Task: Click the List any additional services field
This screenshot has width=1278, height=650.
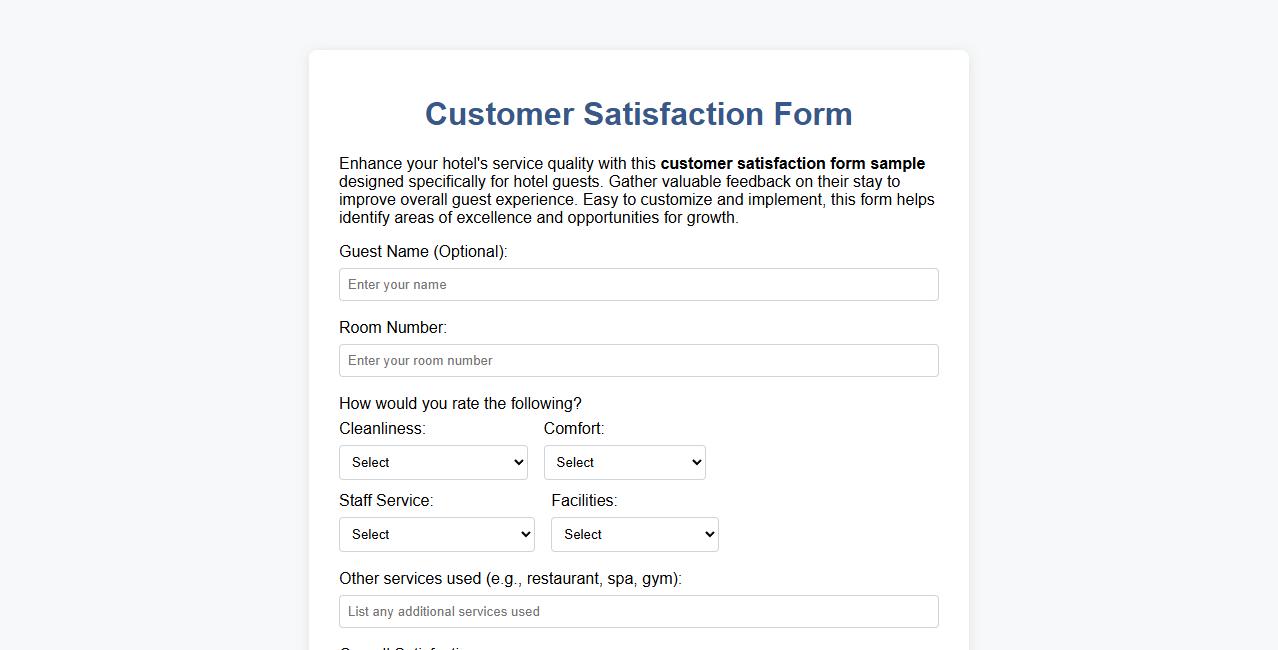Action: pos(638,611)
